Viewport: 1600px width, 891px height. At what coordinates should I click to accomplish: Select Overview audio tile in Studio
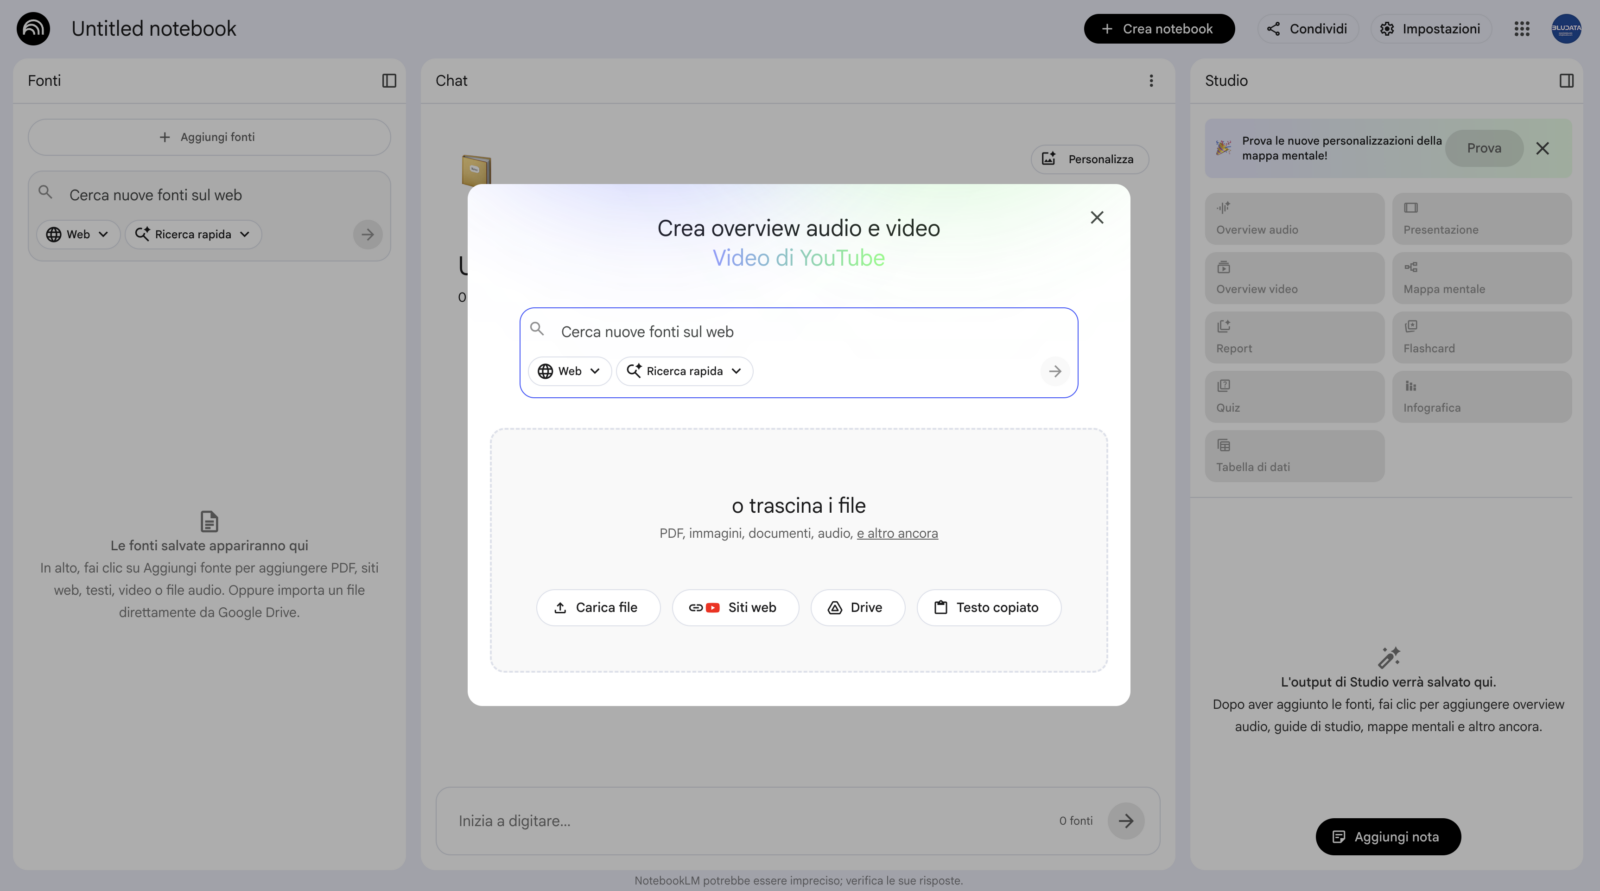pos(1295,219)
